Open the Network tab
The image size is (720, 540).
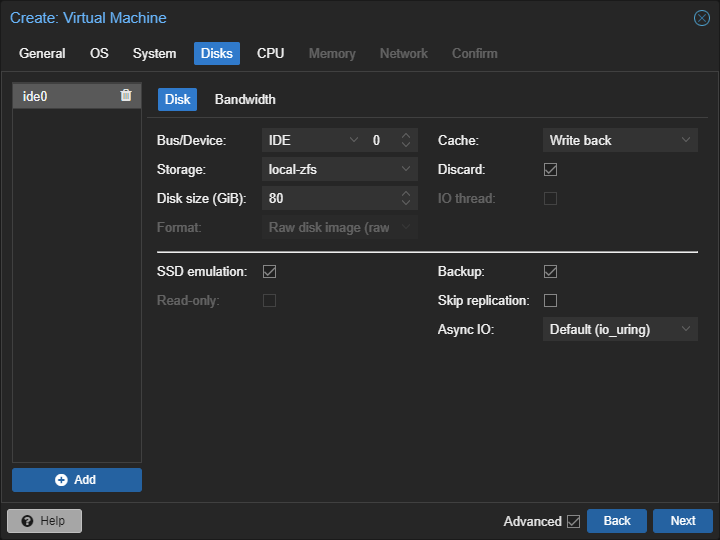pos(404,53)
